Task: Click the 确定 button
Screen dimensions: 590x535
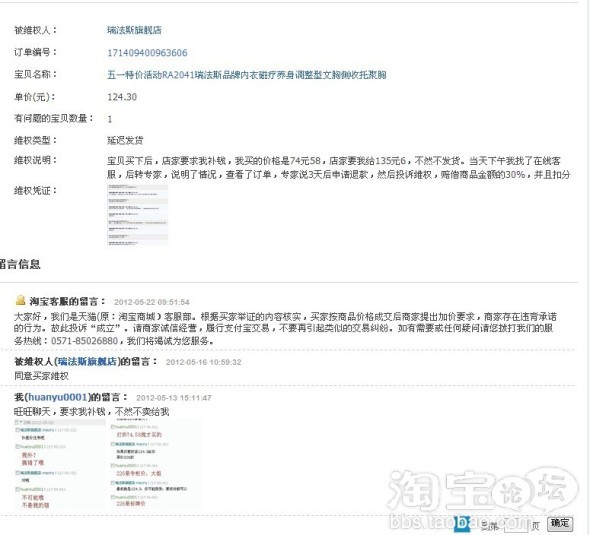Action: [560, 523]
